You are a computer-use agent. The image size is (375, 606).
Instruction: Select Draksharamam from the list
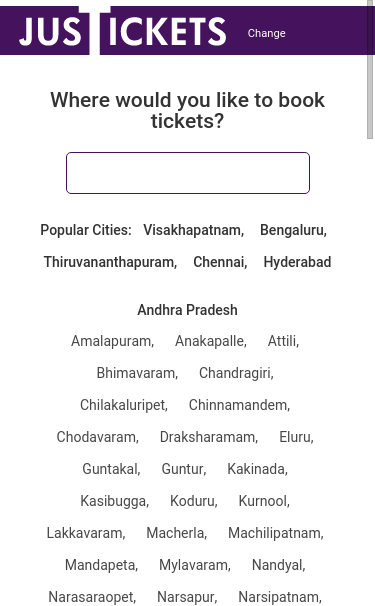209,437
